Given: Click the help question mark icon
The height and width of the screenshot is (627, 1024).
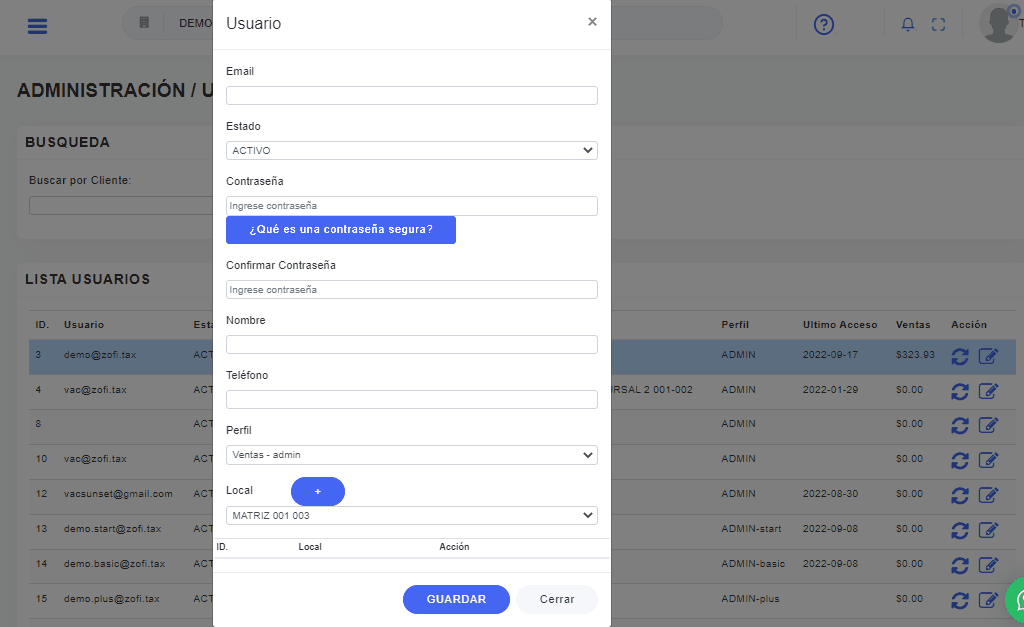Looking at the screenshot, I should (824, 25).
